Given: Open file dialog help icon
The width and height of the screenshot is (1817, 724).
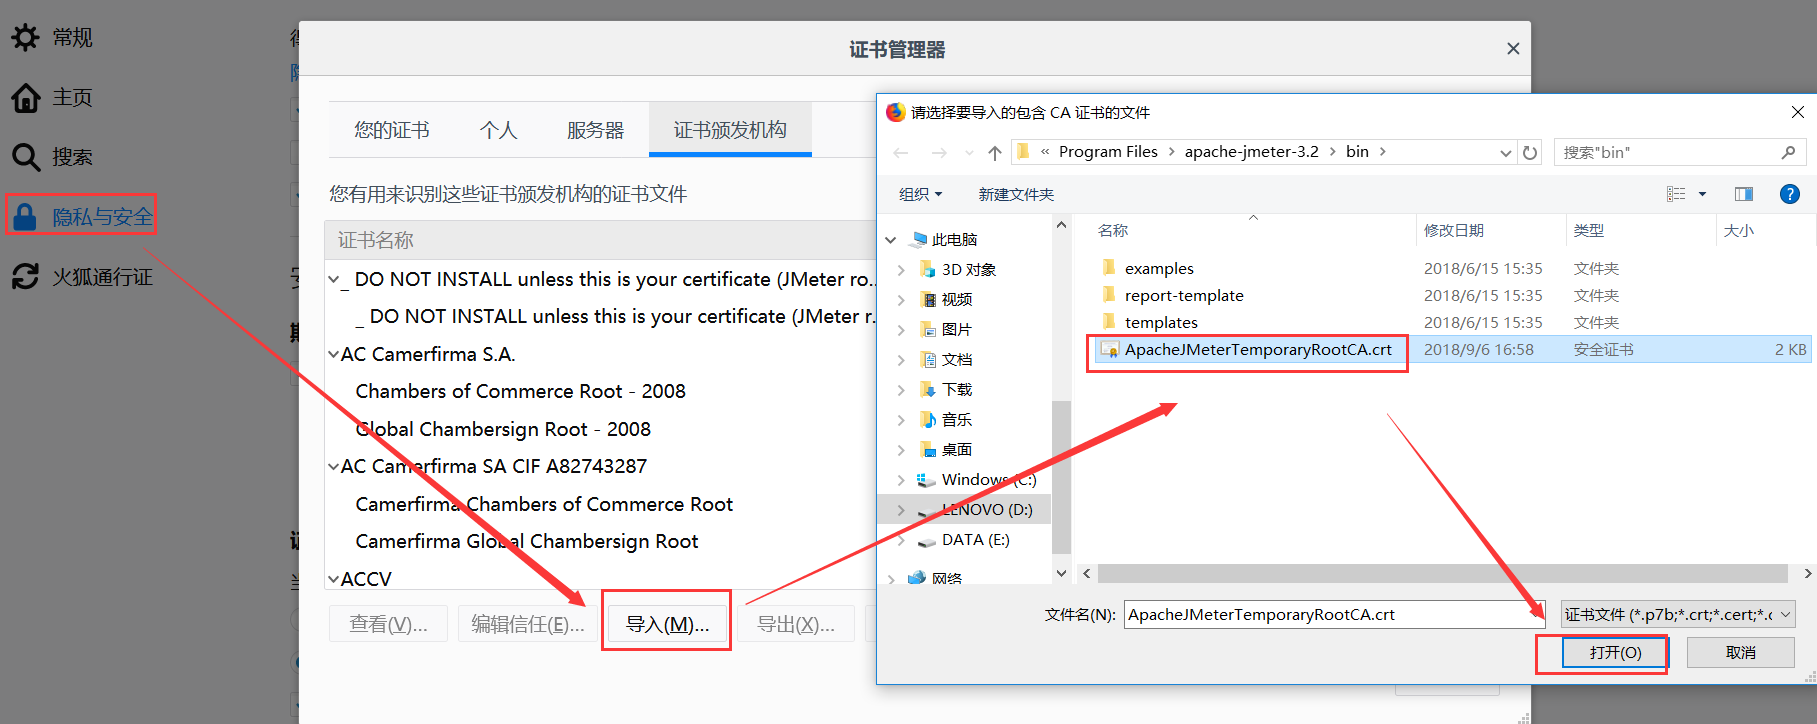Looking at the screenshot, I should tap(1790, 194).
